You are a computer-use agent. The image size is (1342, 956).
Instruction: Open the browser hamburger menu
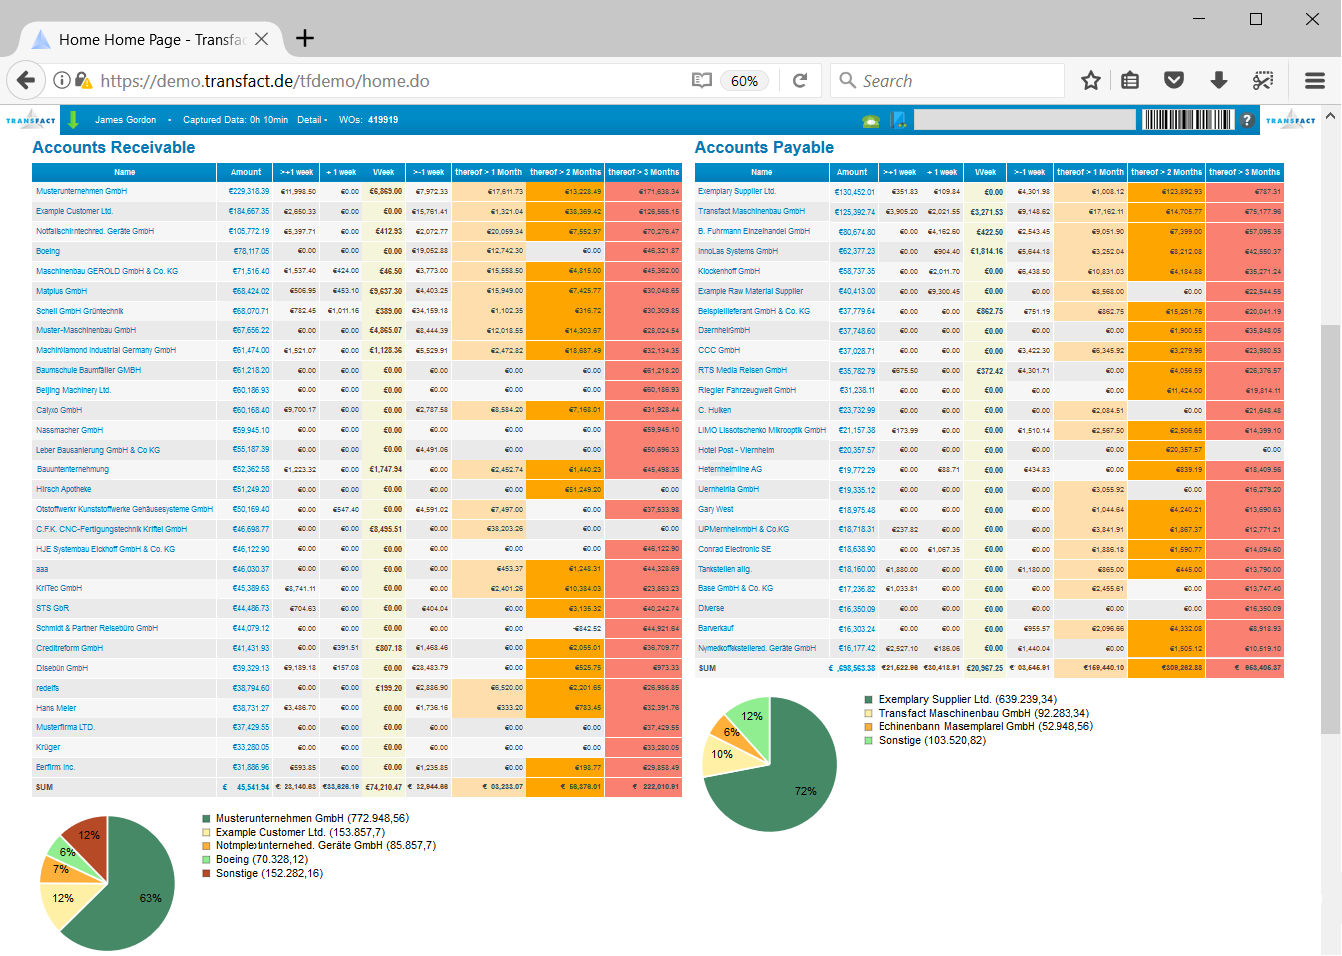1315,81
